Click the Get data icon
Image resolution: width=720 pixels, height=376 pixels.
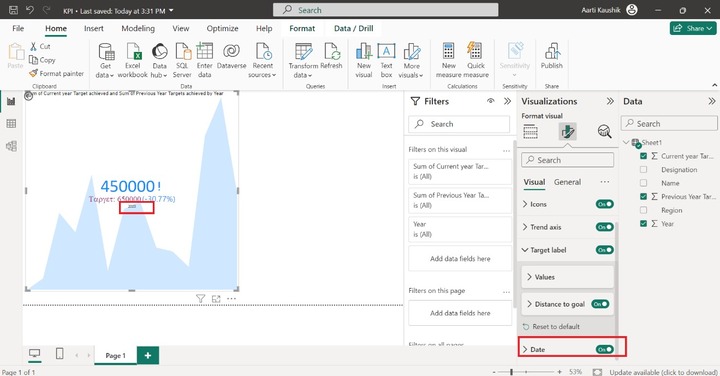pyautogui.click(x=106, y=52)
